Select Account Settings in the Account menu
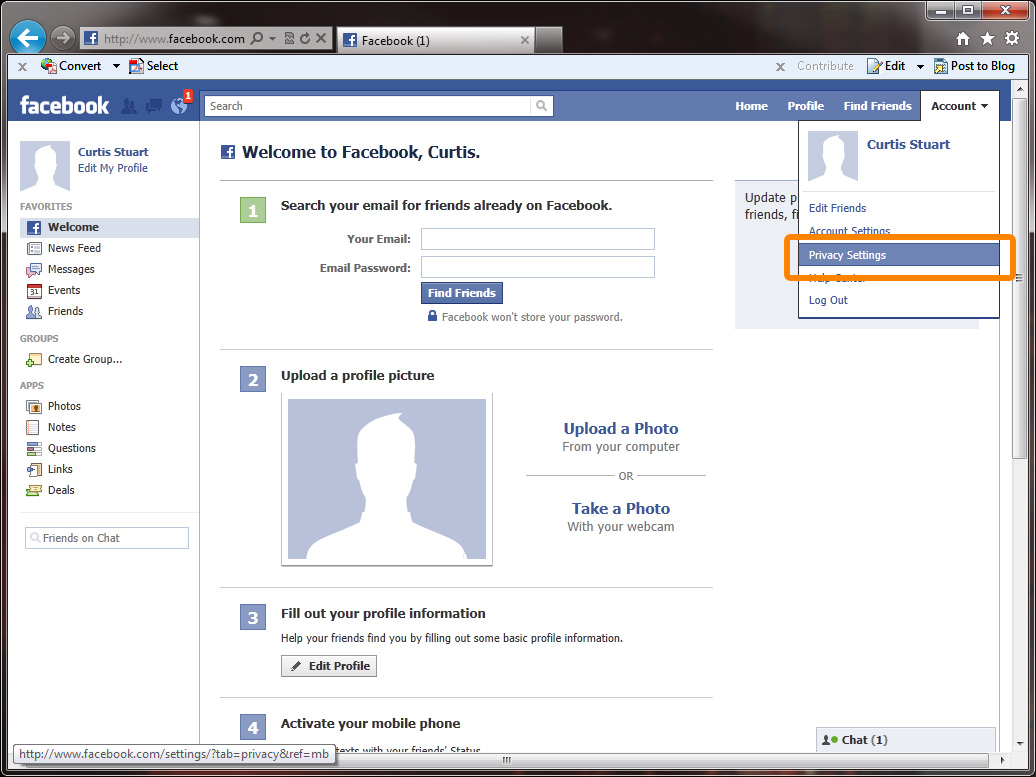The width and height of the screenshot is (1036, 777). pos(849,231)
